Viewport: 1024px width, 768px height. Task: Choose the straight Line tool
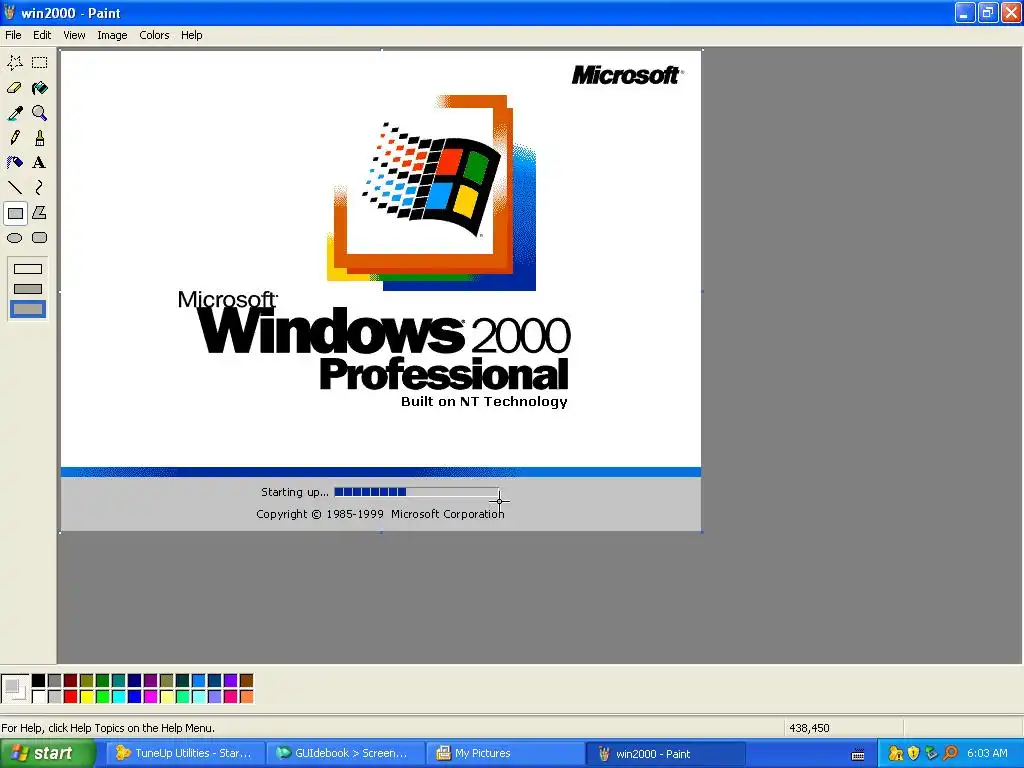point(15,188)
